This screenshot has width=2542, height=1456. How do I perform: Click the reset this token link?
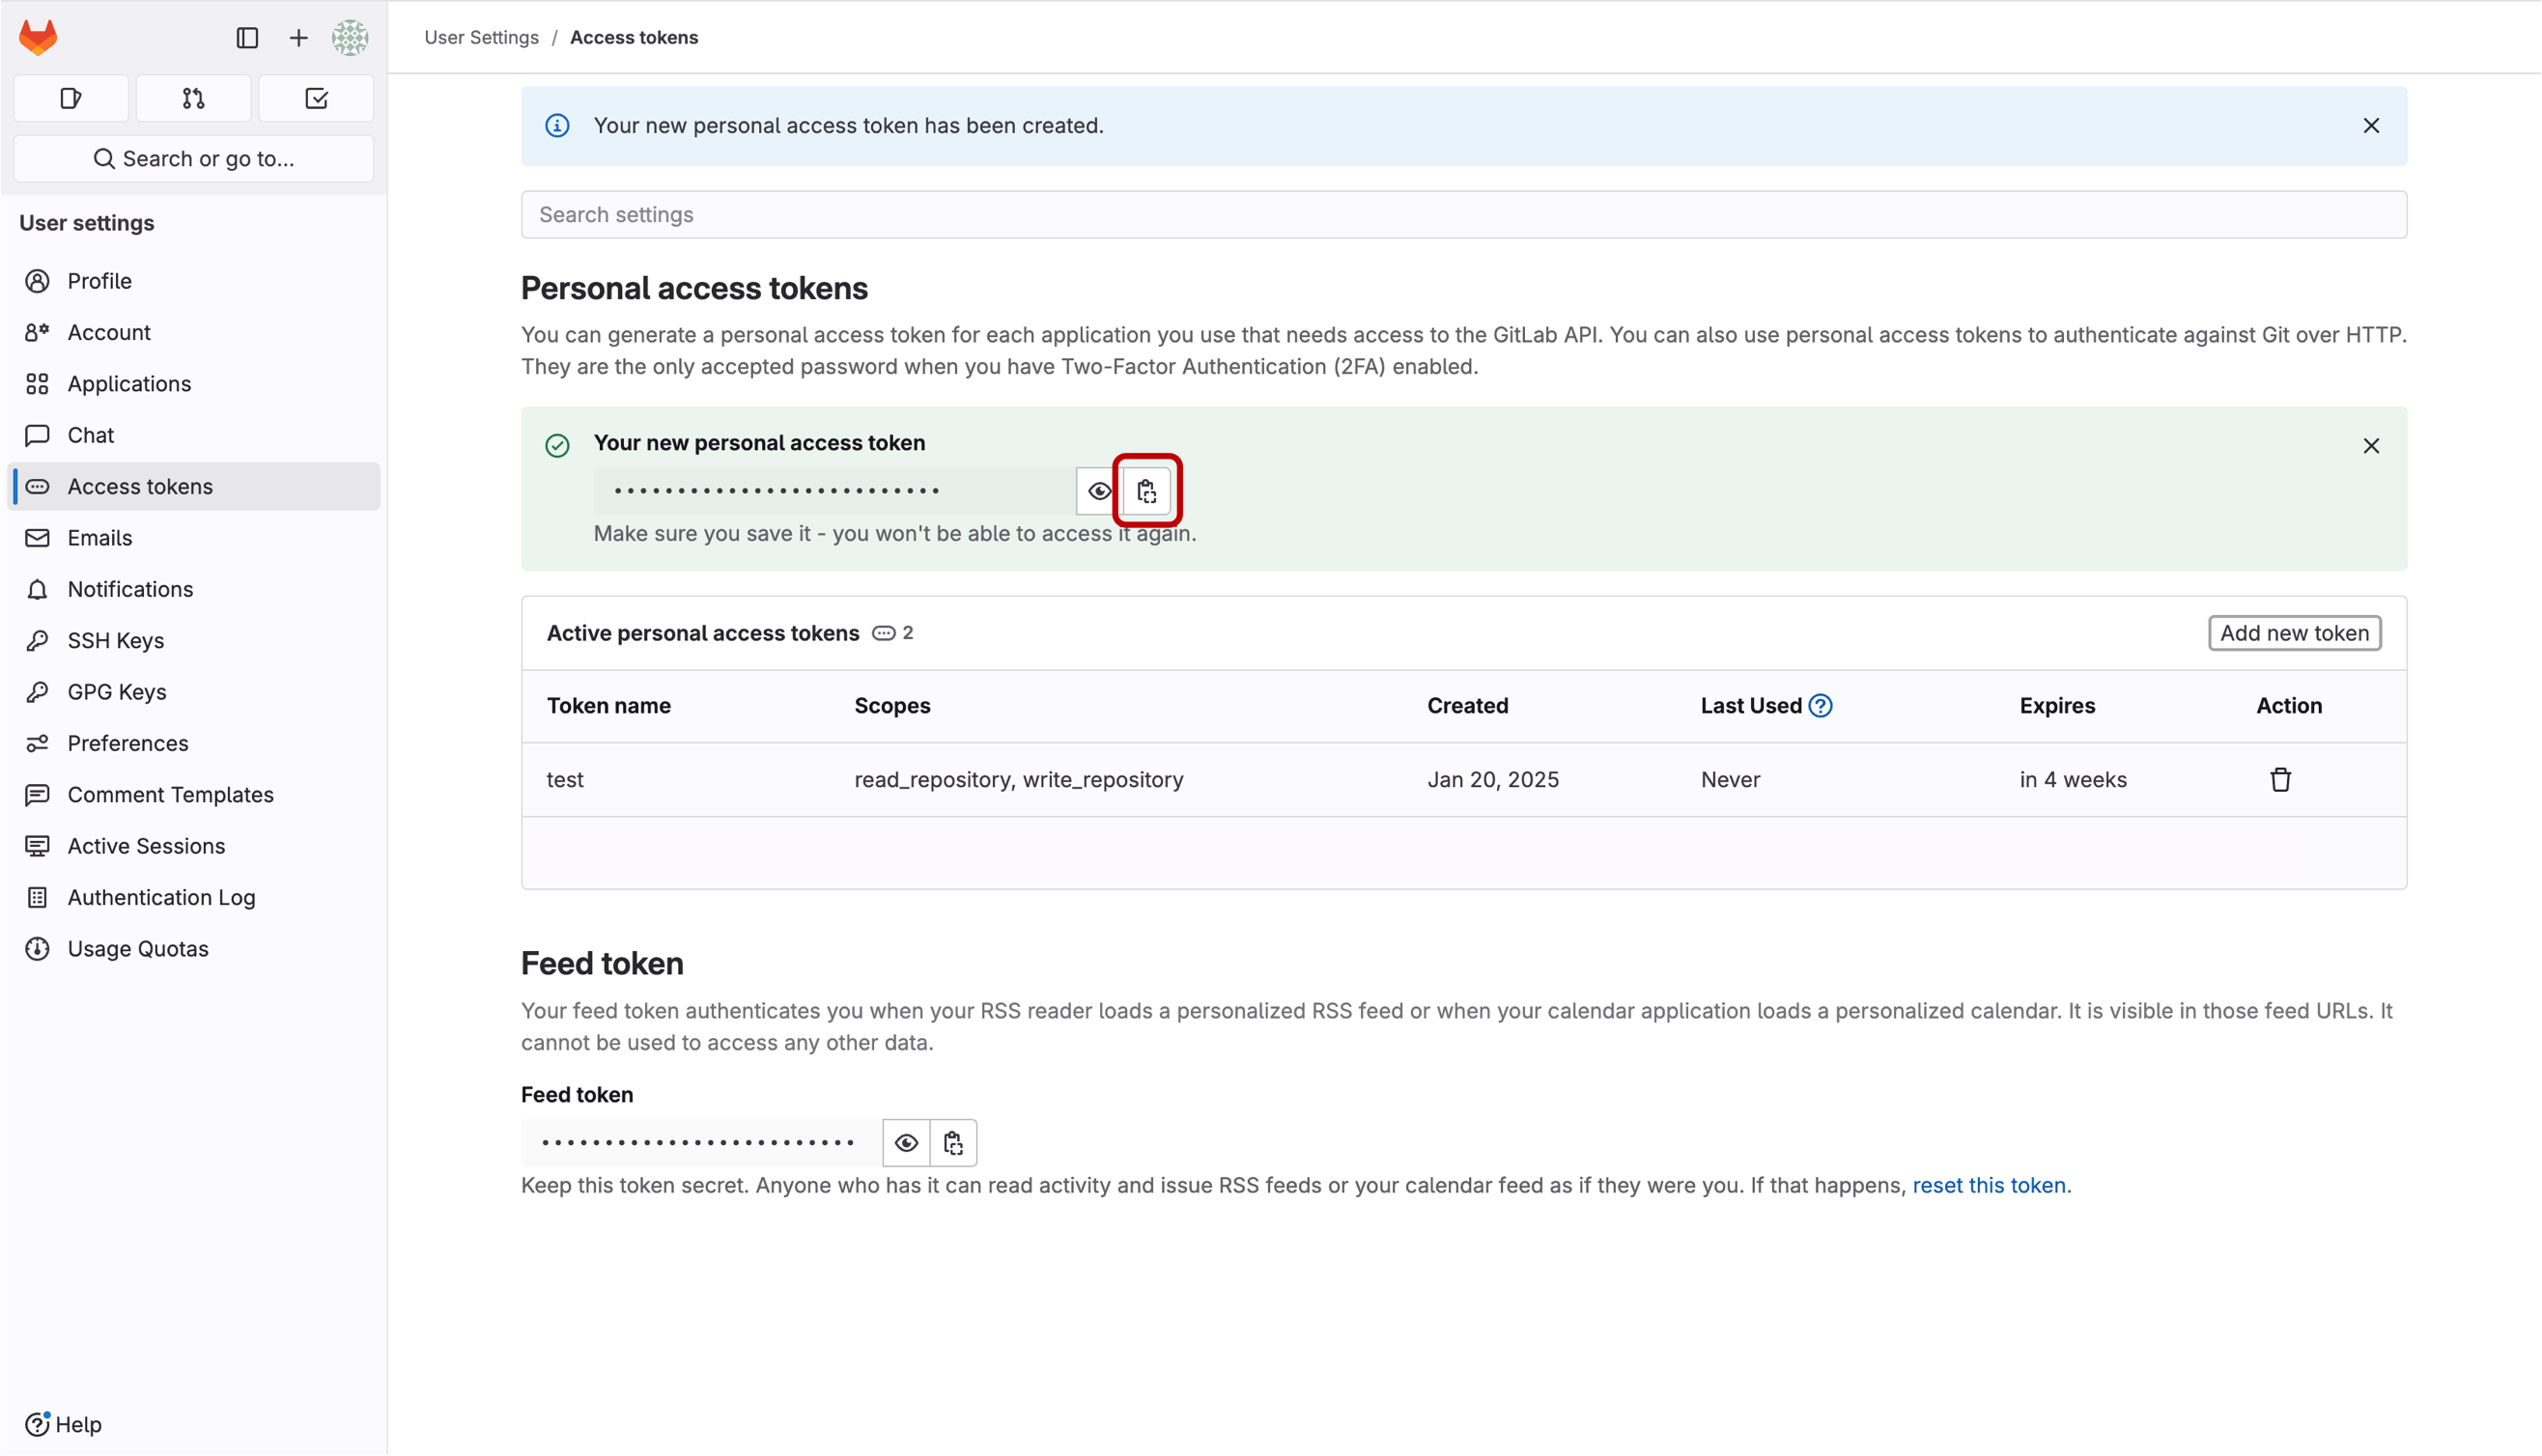coord(1990,1185)
